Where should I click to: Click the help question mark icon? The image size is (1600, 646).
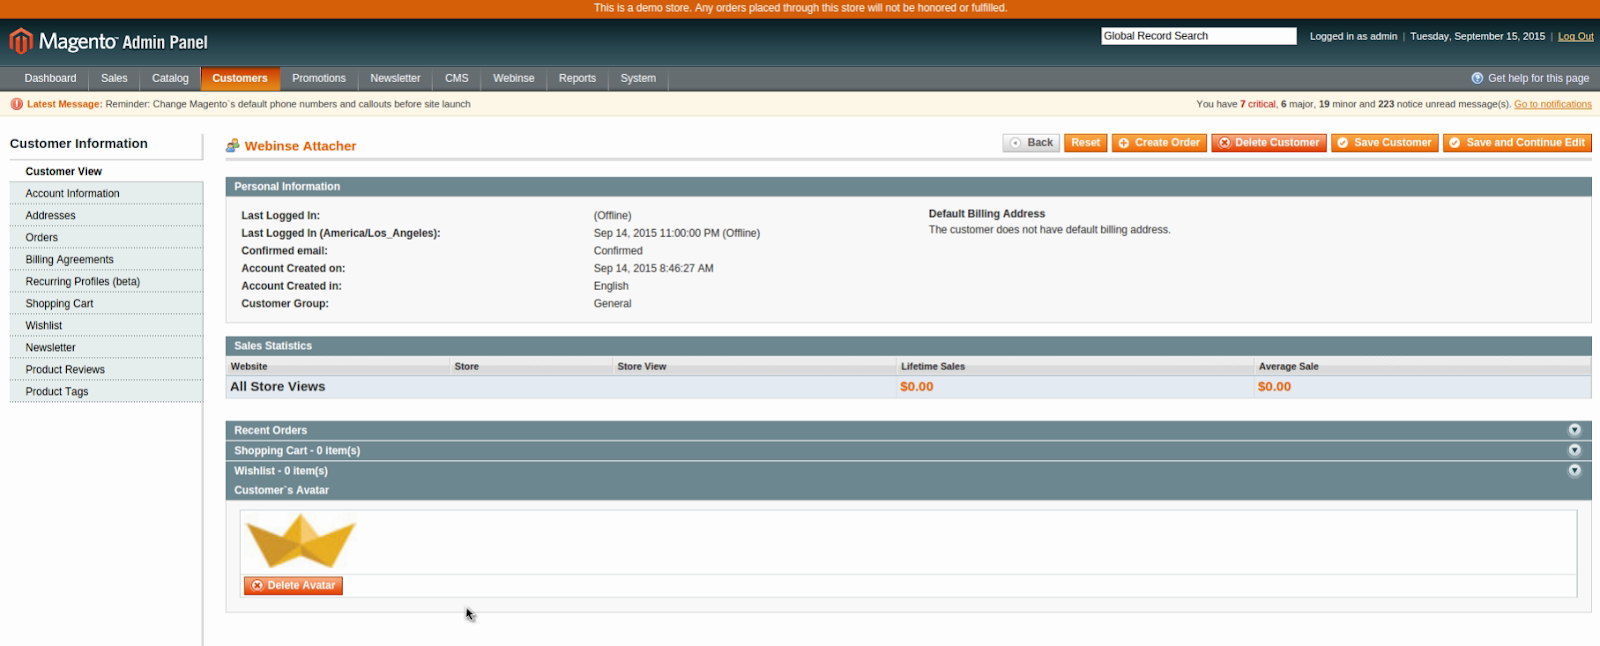pos(1477,78)
